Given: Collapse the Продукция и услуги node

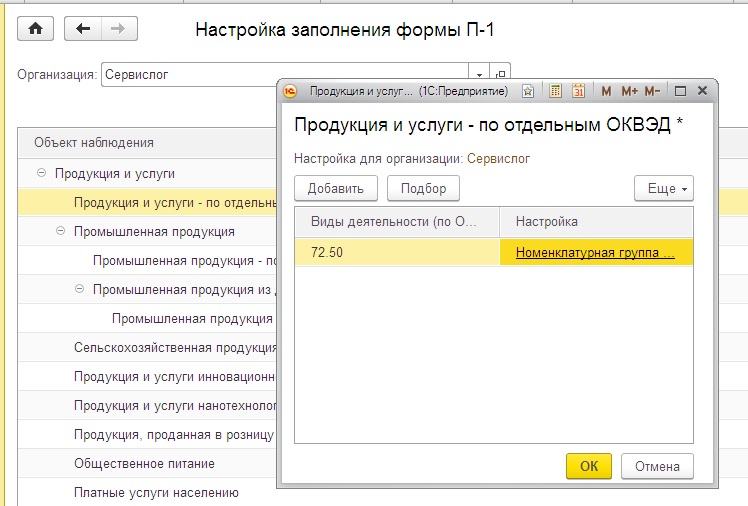Looking at the screenshot, I should pos(42,173).
